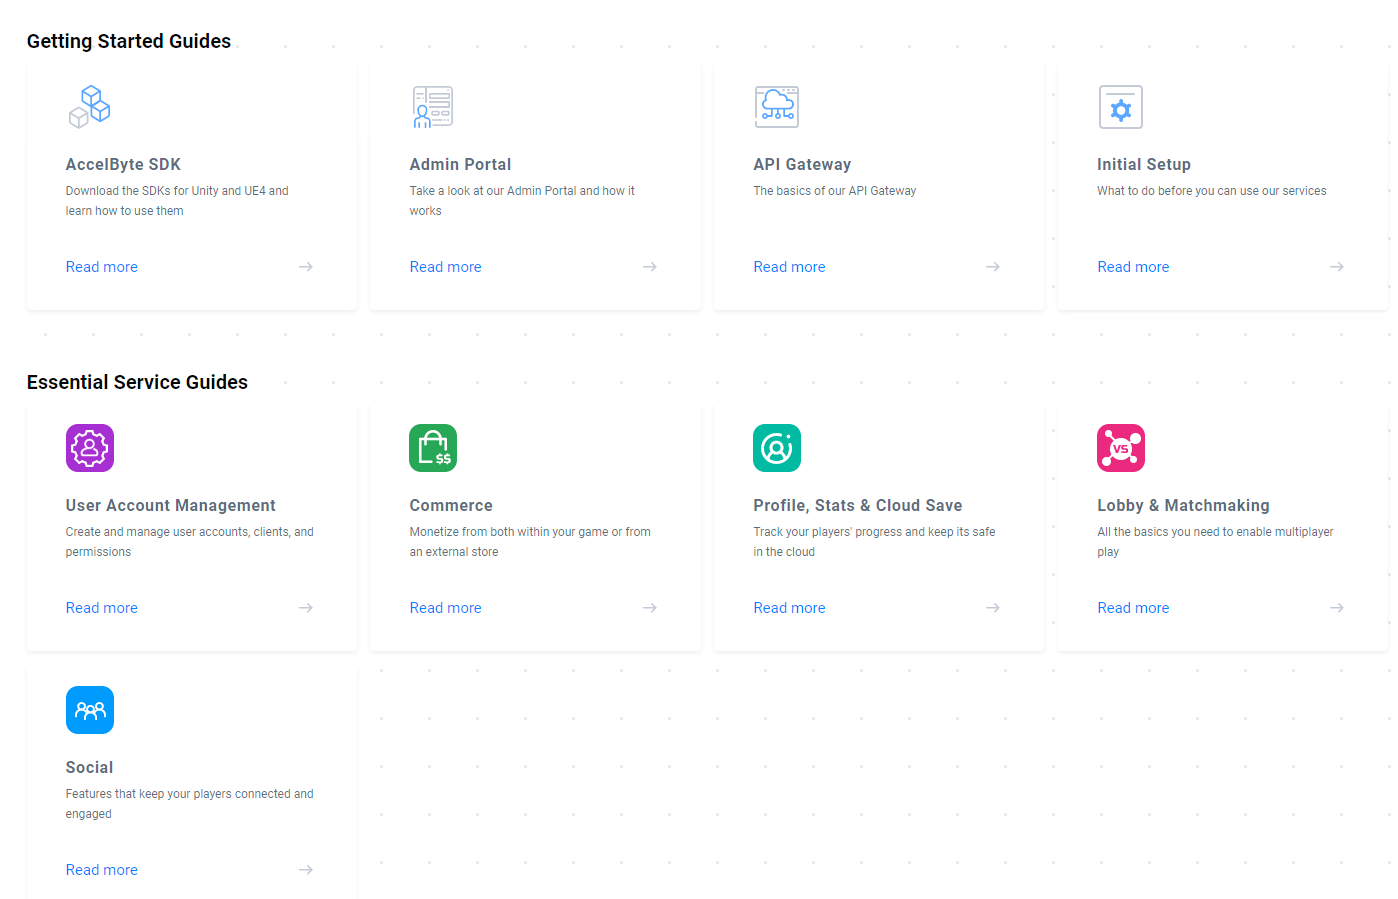
Task: Click the arrow in the Admin Portal card
Action: click(x=650, y=267)
